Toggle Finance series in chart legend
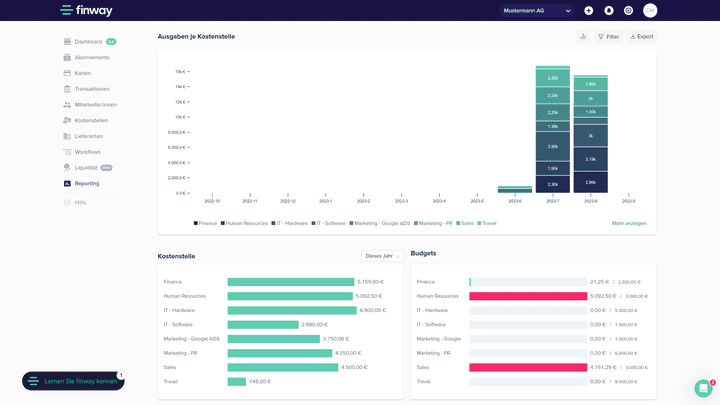Image resolution: width=720 pixels, height=405 pixels. click(x=206, y=223)
